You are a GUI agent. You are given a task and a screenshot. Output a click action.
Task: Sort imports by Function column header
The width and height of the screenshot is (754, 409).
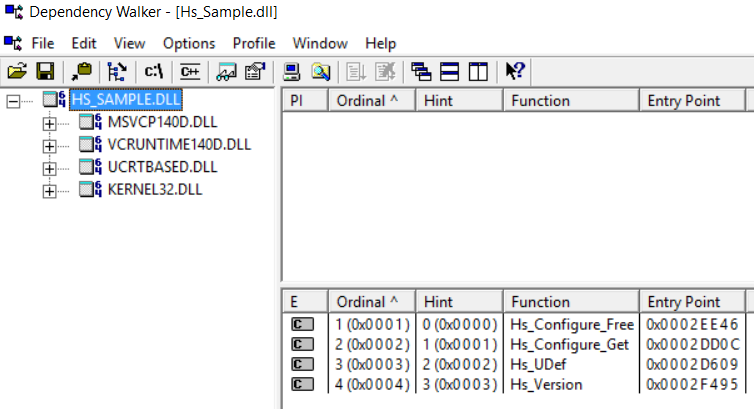(571, 100)
